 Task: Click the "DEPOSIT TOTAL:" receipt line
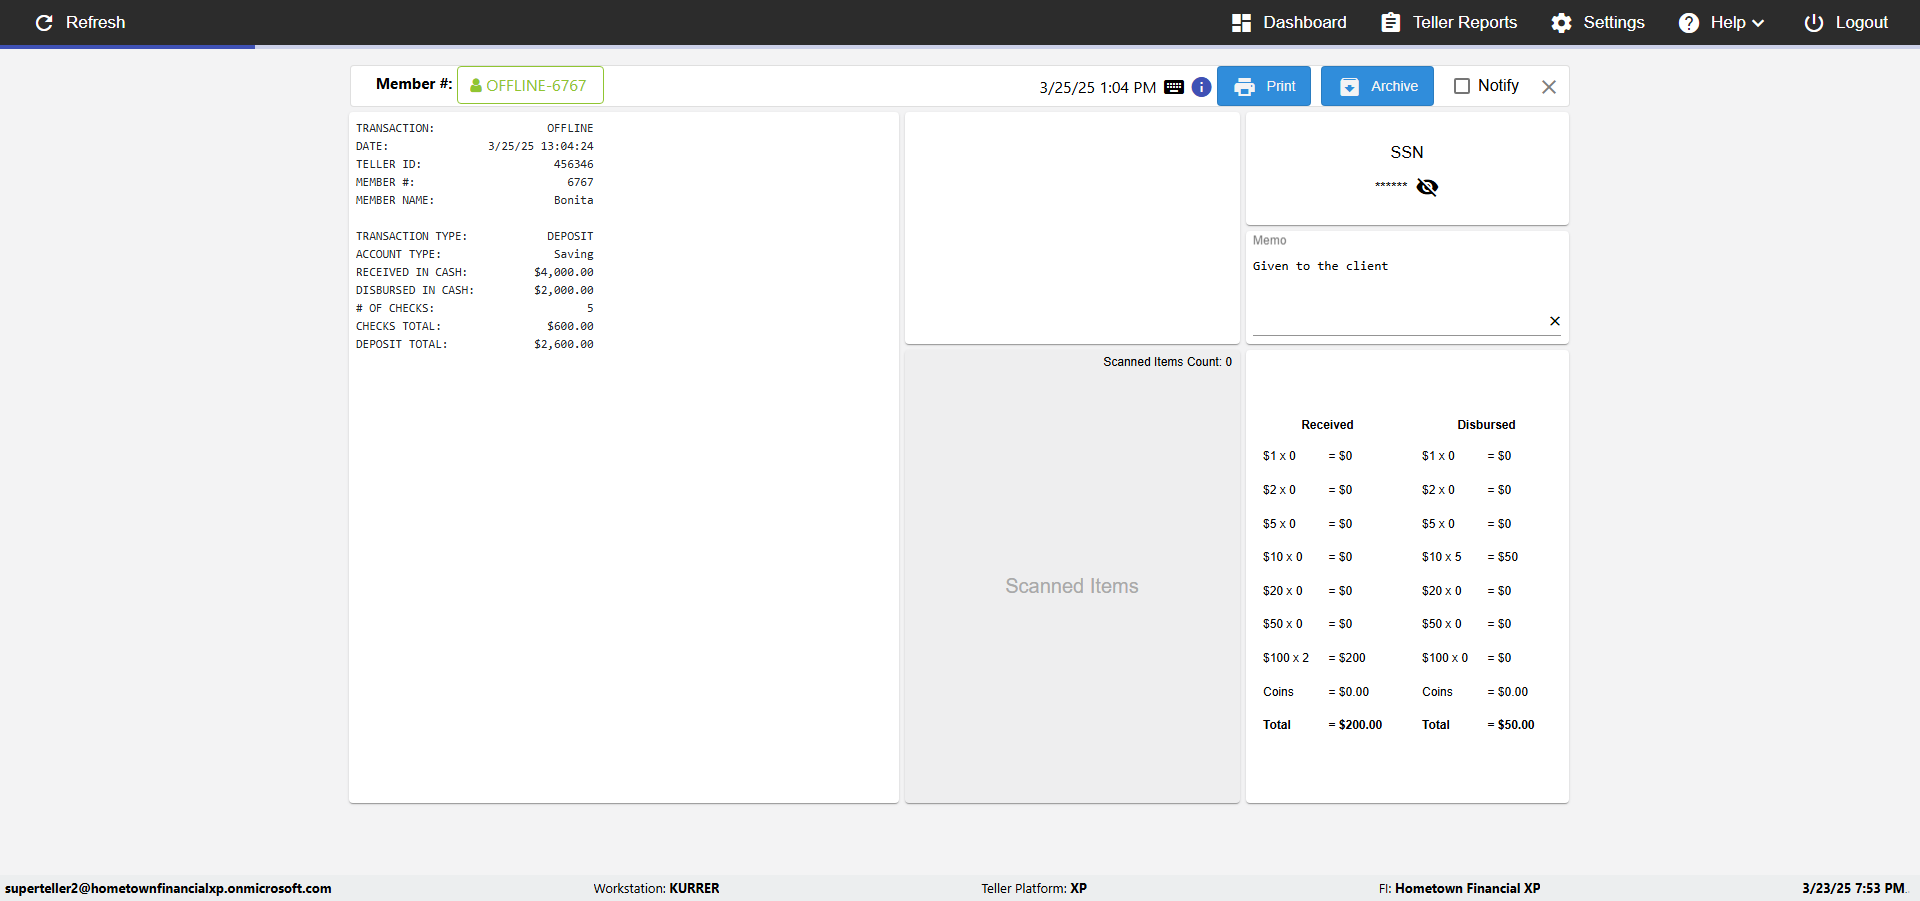click(474, 344)
